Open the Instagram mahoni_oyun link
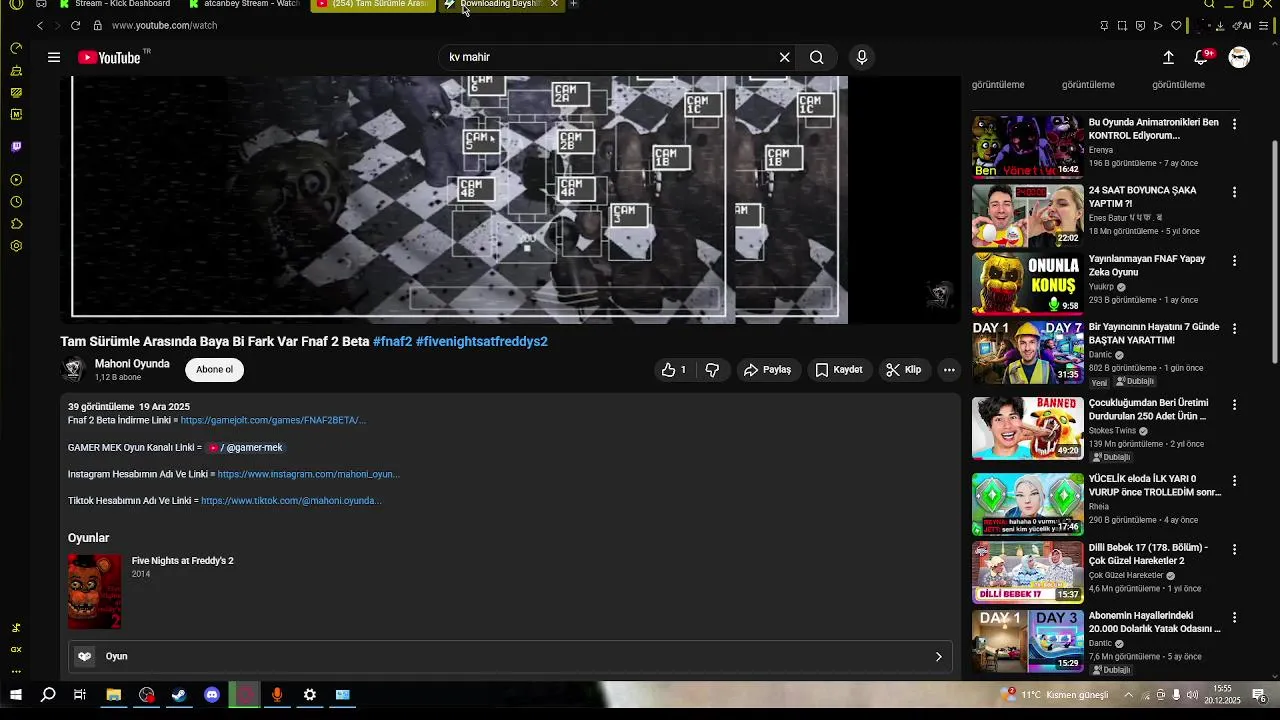The height and width of the screenshot is (720, 1280). [x=308, y=475]
